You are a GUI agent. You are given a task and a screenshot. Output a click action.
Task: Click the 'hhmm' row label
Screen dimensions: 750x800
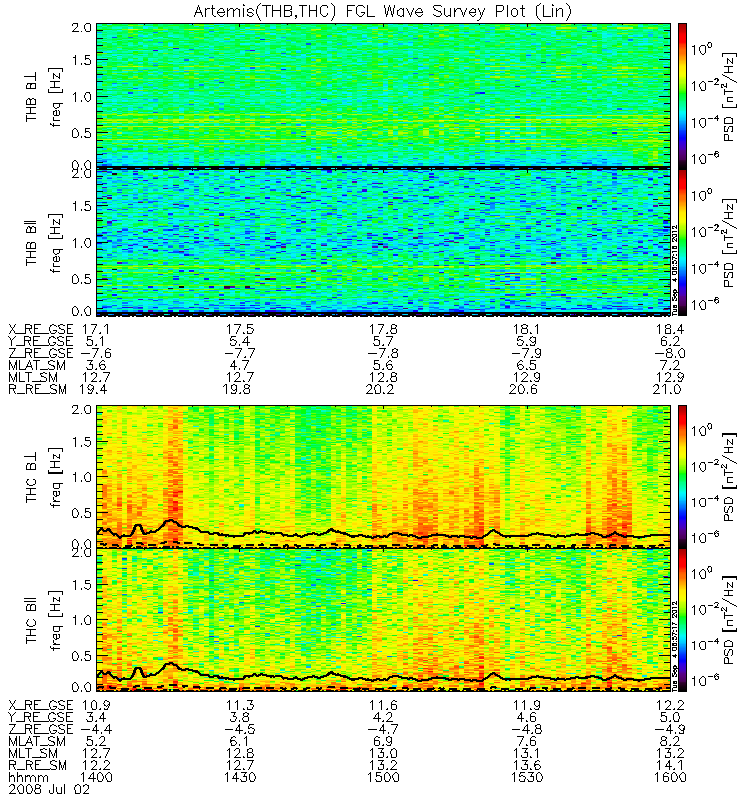[x=29, y=778]
